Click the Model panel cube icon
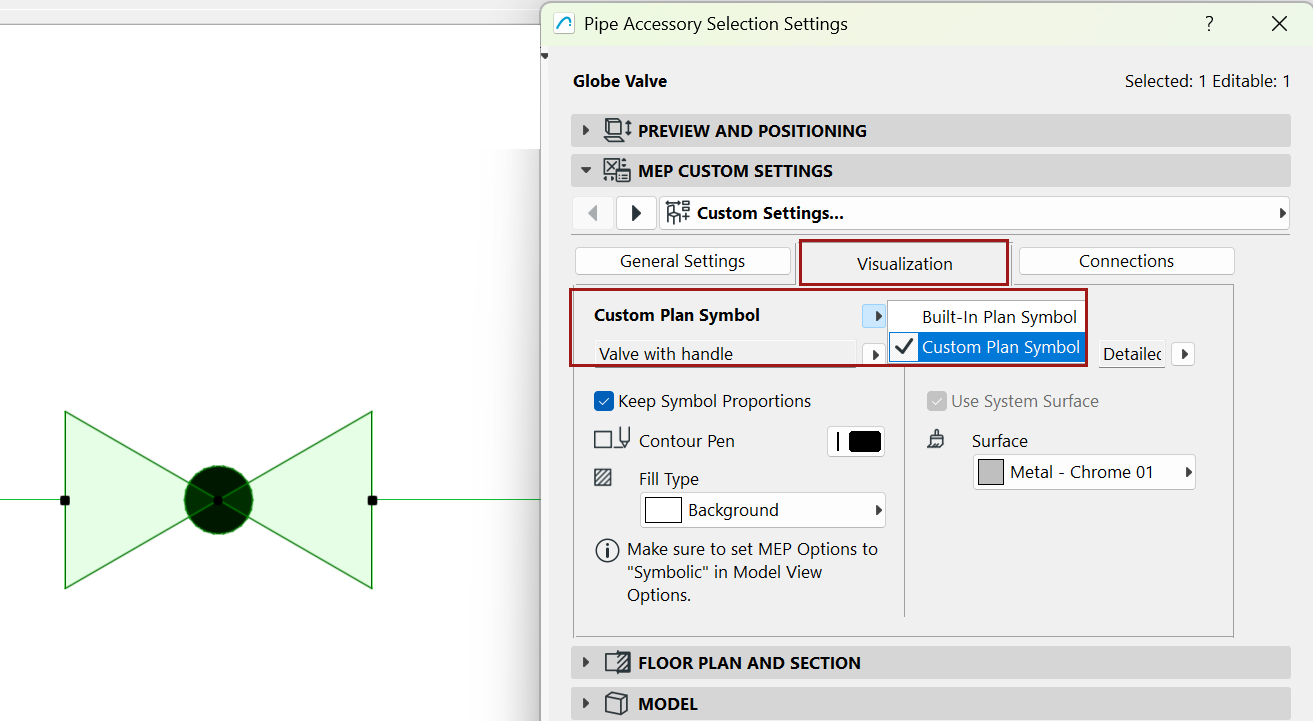The width and height of the screenshot is (1313, 721). point(617,703)
